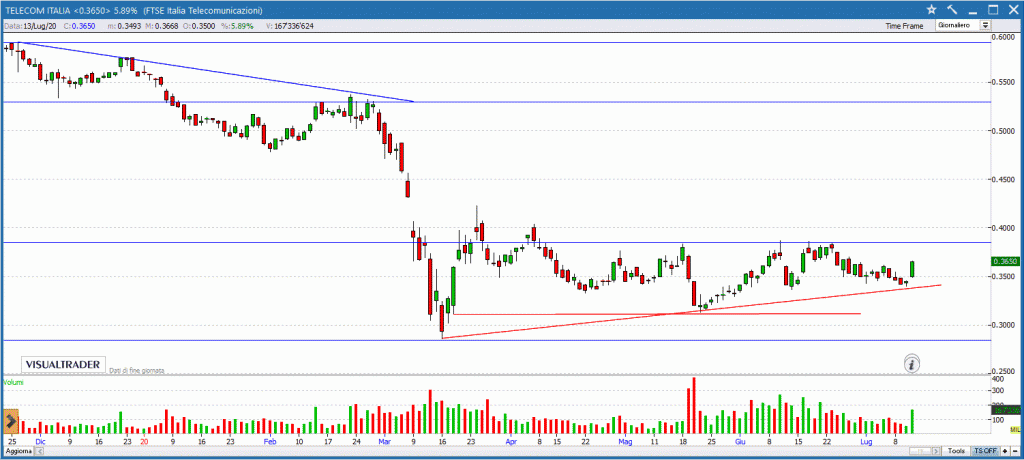Click the 'O: 0.3500' open value
This screenshot has height=460, width=1024.
point(198,26)
